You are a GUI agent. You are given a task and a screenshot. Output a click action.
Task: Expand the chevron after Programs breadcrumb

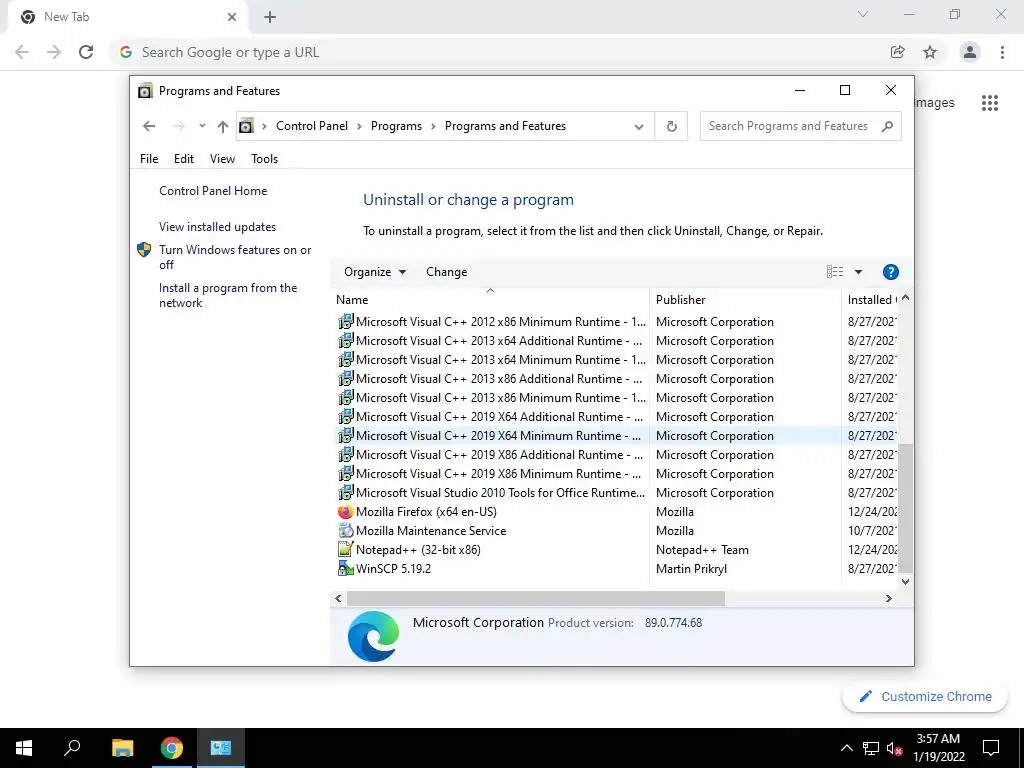coord(433,127)
